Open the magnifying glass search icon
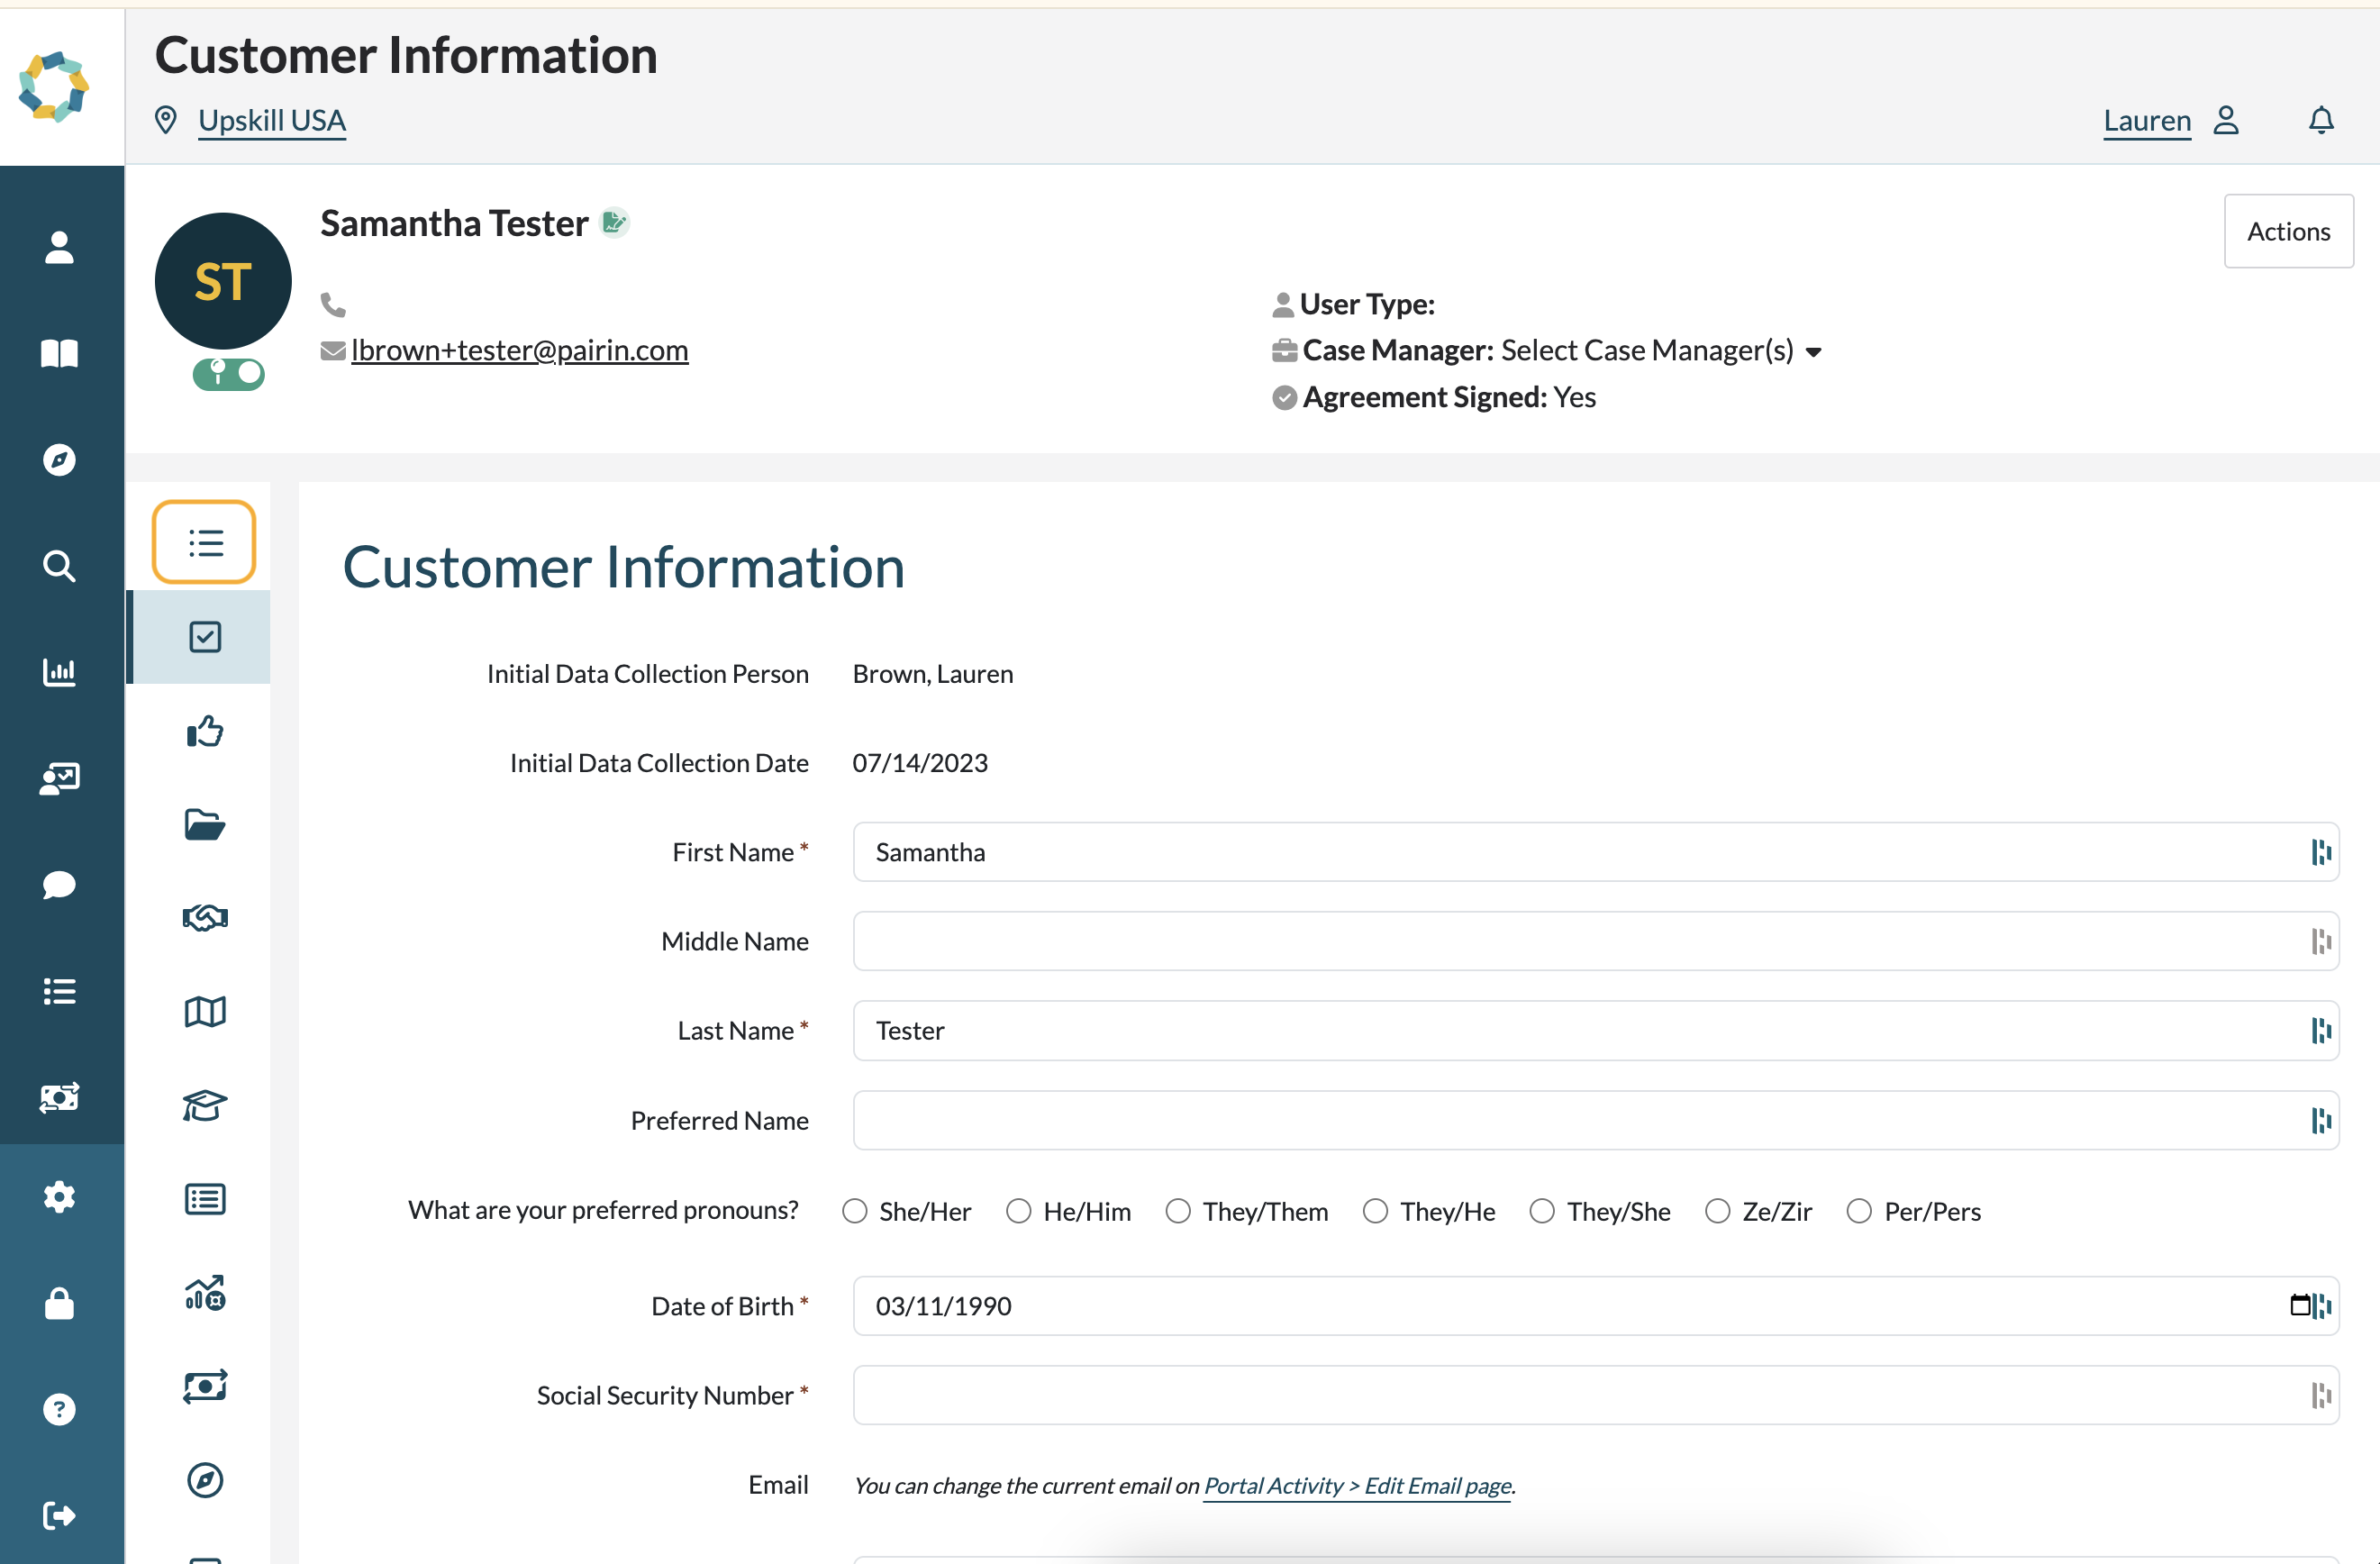 point(60,566)
